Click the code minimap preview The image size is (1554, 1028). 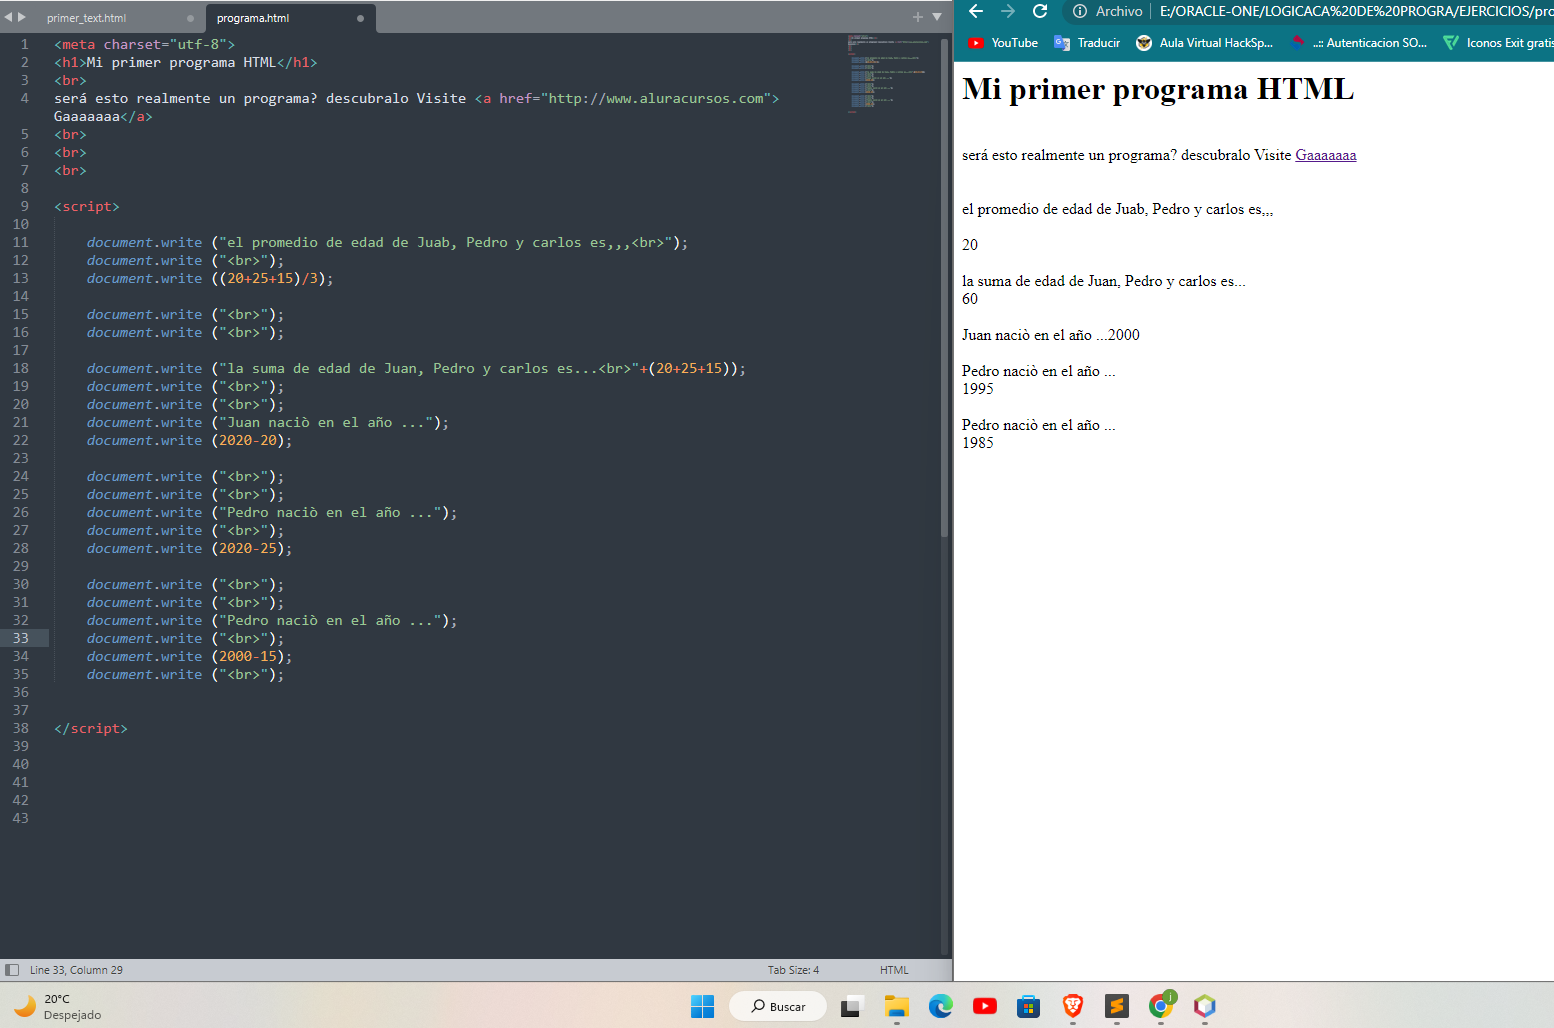(x=889, y=74)
